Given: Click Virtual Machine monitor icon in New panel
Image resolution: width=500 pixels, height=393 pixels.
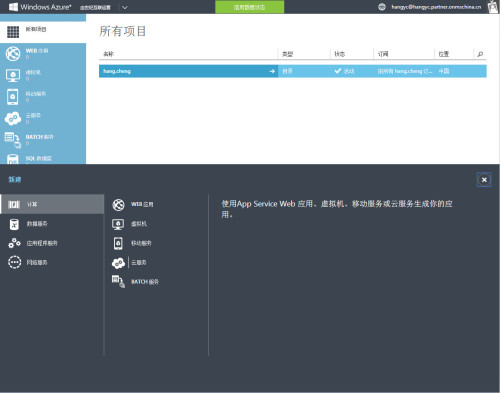Looking at the screenshot, I should (118, 224).
